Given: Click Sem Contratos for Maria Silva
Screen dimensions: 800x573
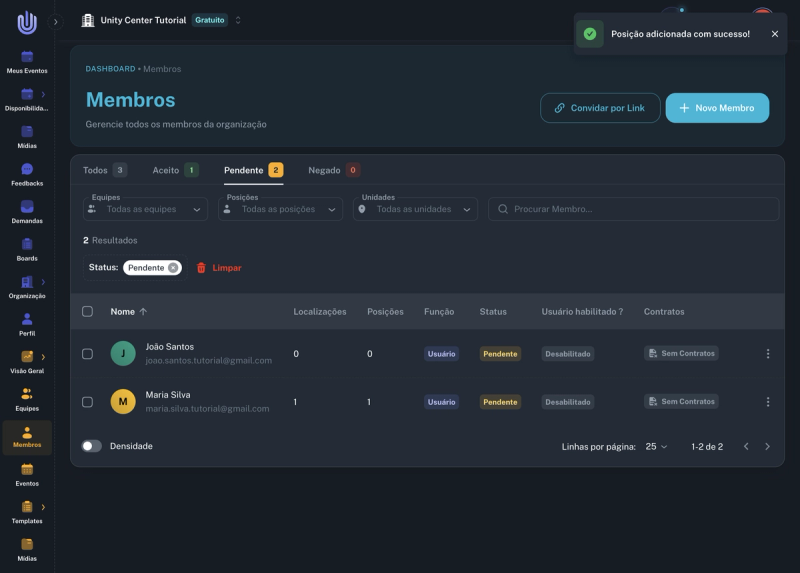Looking at the screenshot, I should coord(681,402).
